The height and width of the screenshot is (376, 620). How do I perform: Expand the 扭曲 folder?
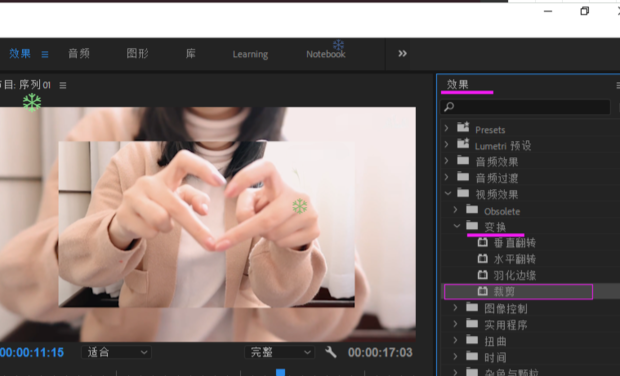[x=455, y=340]
